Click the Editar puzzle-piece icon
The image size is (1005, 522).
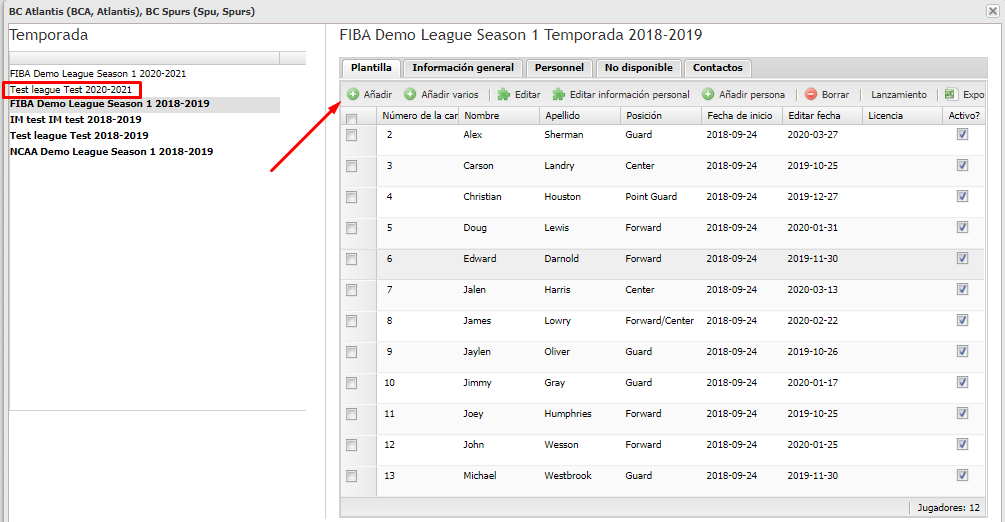coord(504,94)
